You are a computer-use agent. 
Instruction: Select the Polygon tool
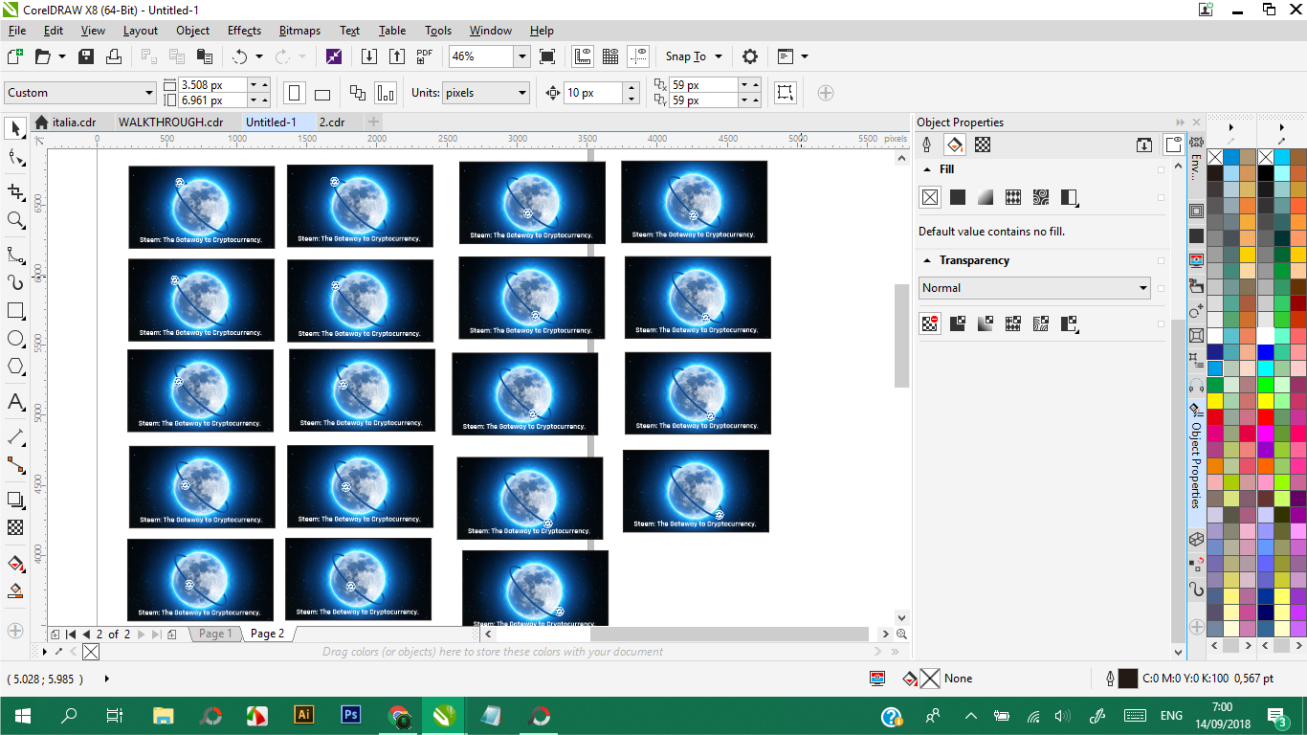tap(15, 367)
